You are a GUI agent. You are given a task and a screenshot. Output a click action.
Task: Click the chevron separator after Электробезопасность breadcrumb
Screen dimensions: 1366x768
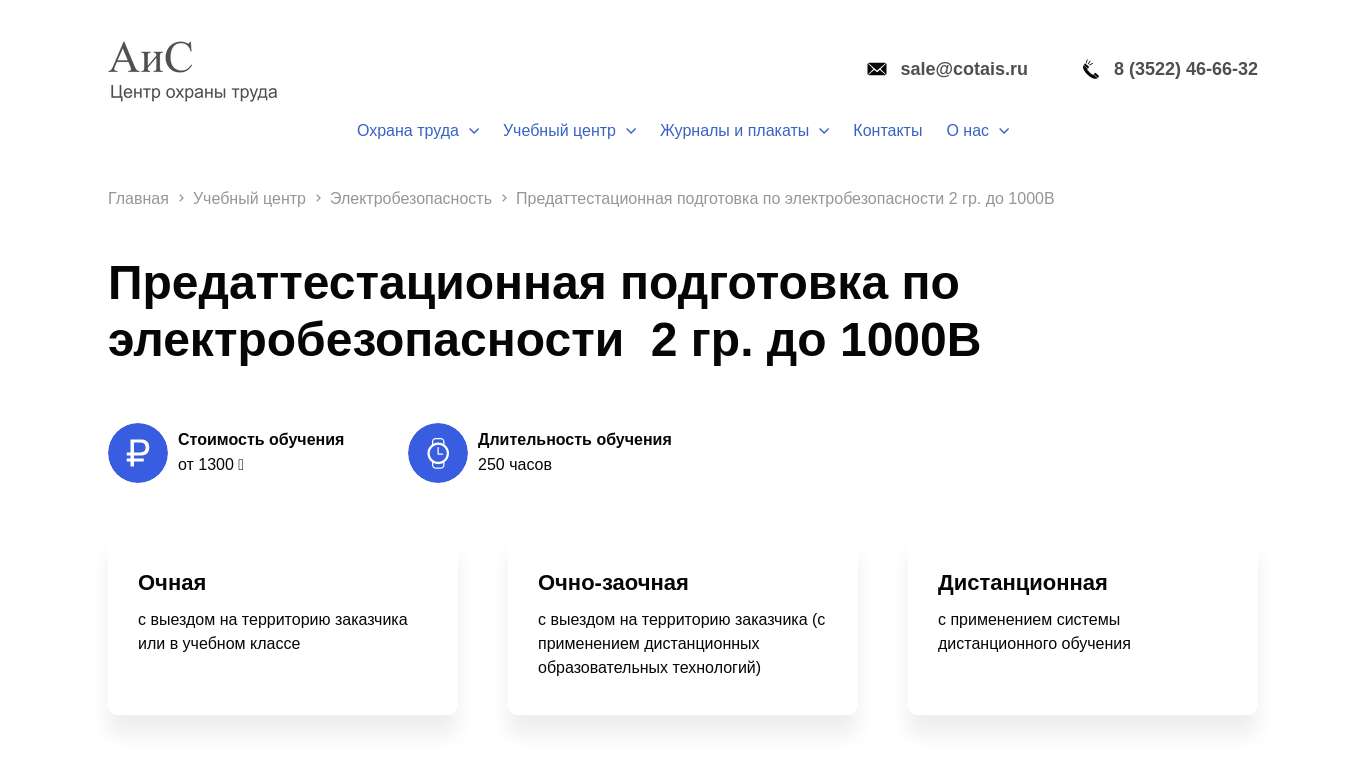coord(504,198)
